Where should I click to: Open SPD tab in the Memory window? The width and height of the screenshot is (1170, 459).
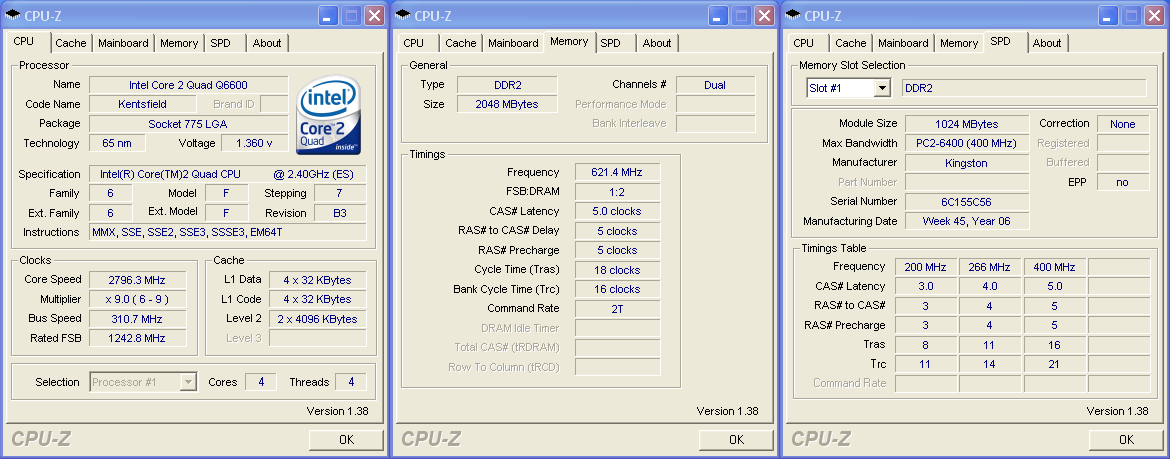pos(610,43)
